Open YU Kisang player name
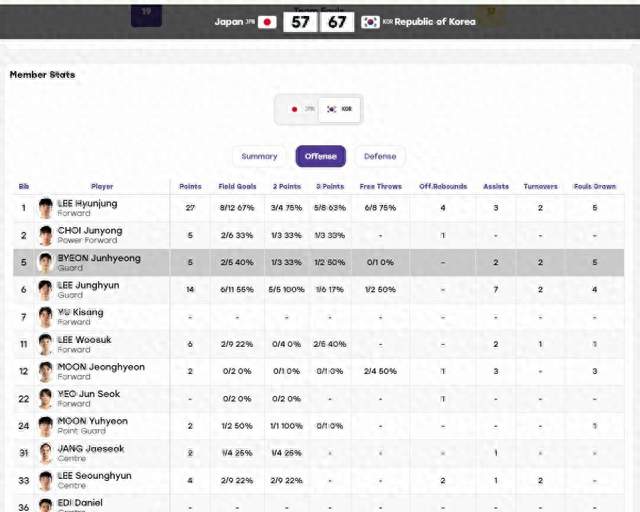This screenshot has height=512, width=640. point(80,312)
